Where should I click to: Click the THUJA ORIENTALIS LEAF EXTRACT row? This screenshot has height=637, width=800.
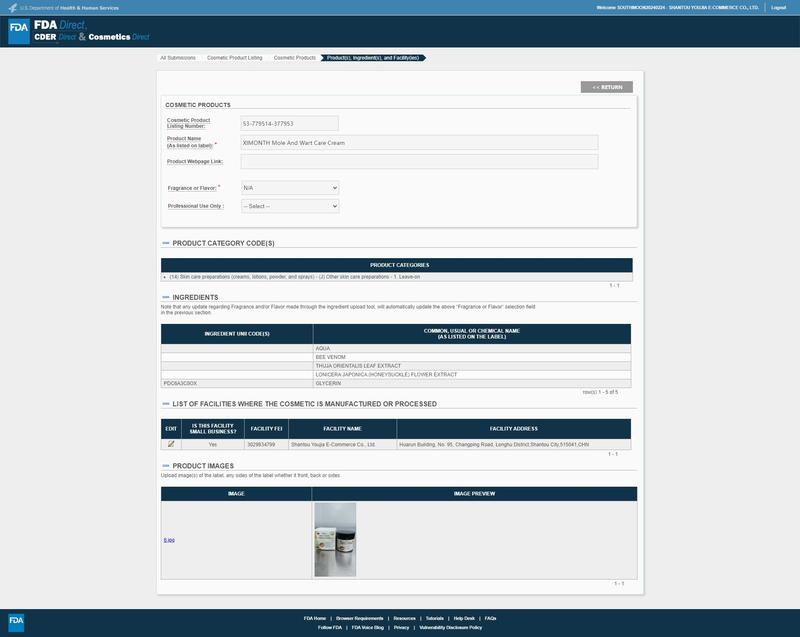tap(396, 366)
